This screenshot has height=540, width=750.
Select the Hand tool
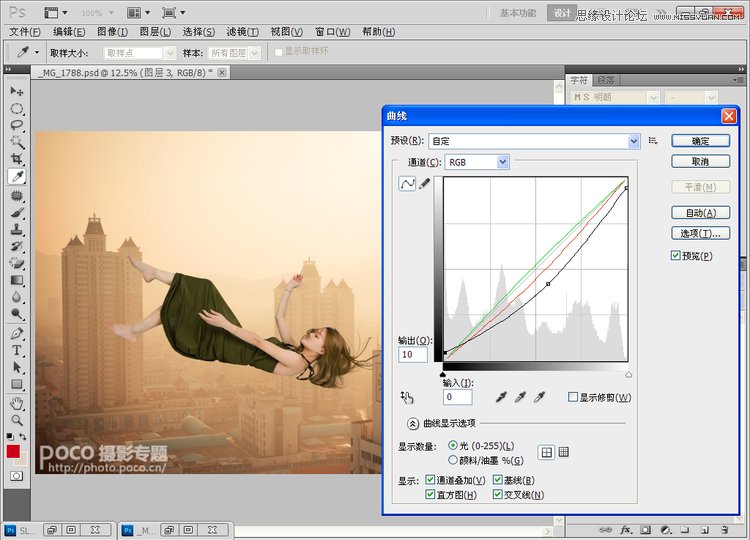(17, 403)
